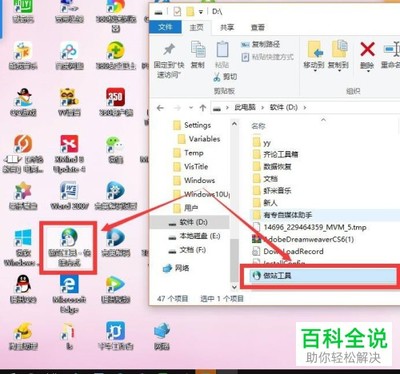Viewport: 400px width, 374px height.
Task: Open the Copy to (复制到) dropdown arrow
Action: click(339, 71)
